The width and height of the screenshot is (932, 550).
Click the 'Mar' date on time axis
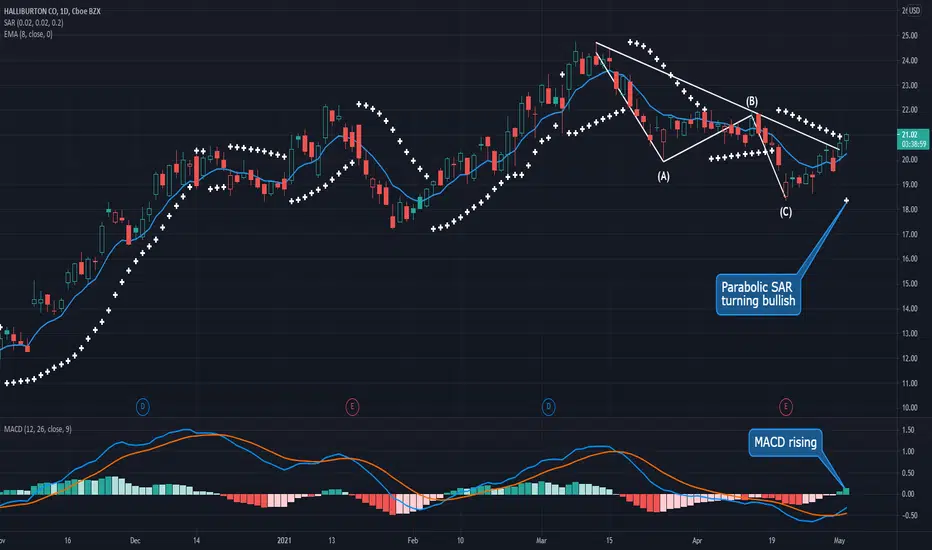coord(541,540)
